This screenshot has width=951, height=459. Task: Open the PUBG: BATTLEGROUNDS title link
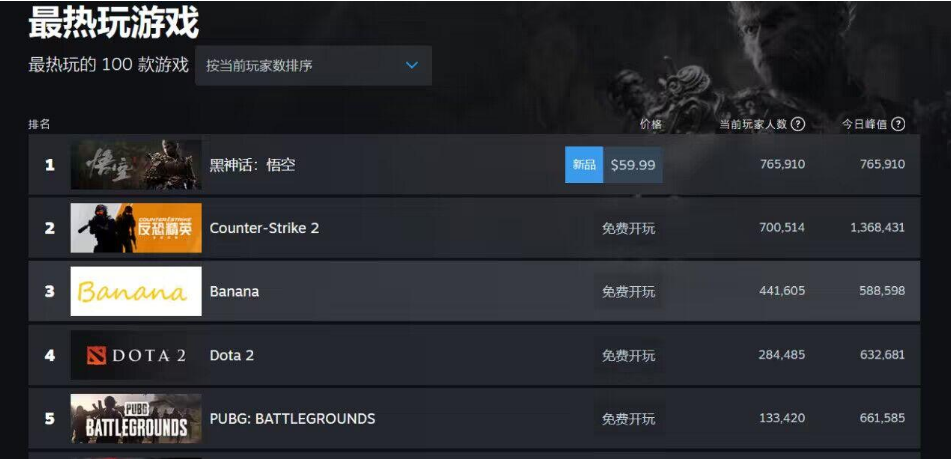tap(292, 419)
